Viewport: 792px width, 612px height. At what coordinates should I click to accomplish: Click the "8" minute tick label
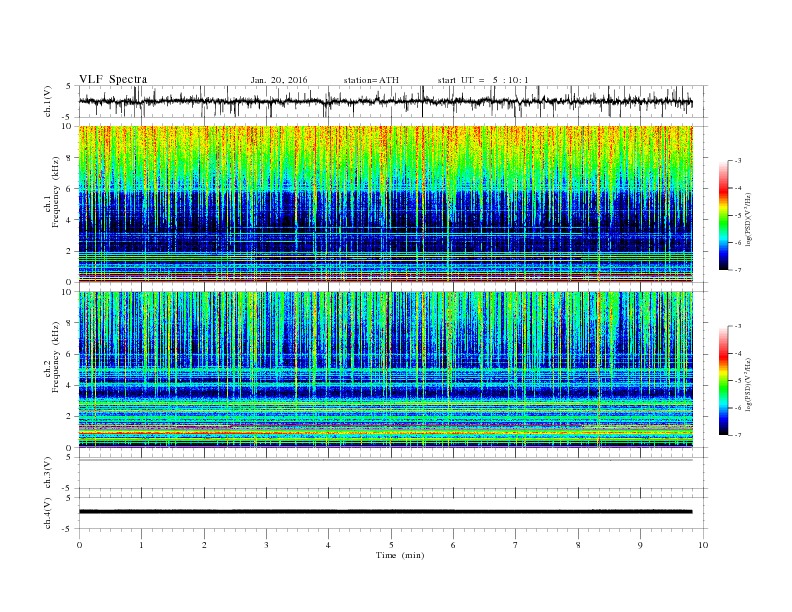point(578,545)
